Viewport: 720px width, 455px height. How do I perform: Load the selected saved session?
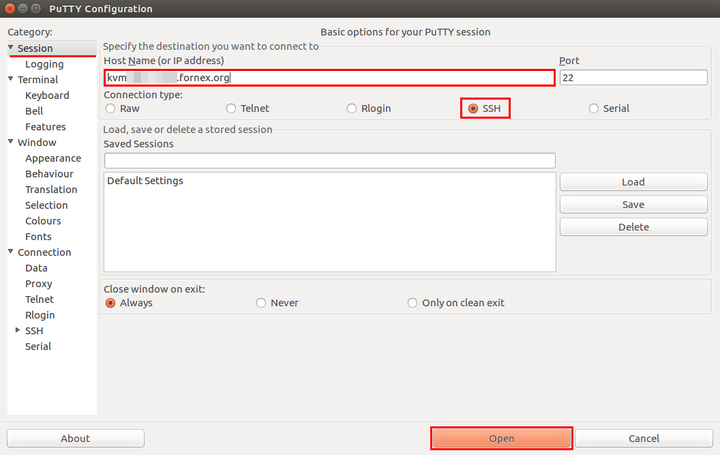633,182
